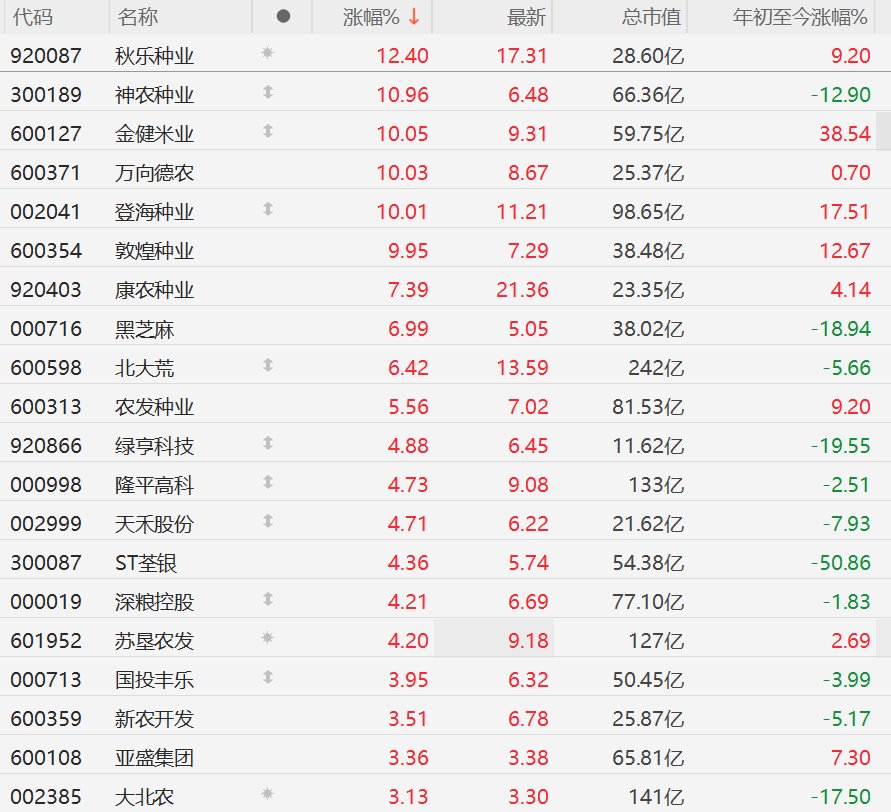Open stock 亚盛集团
Screen dimensions: 891x812
155,758
